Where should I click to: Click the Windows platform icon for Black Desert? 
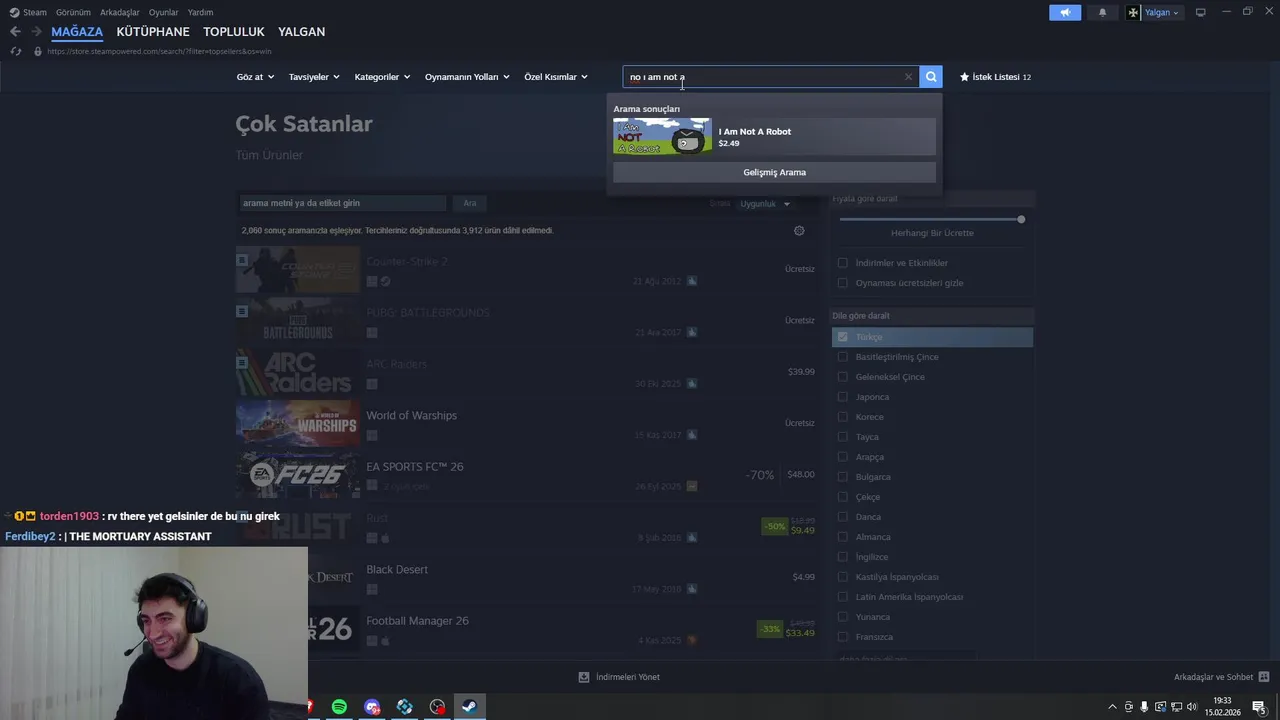tap(372, 589)
